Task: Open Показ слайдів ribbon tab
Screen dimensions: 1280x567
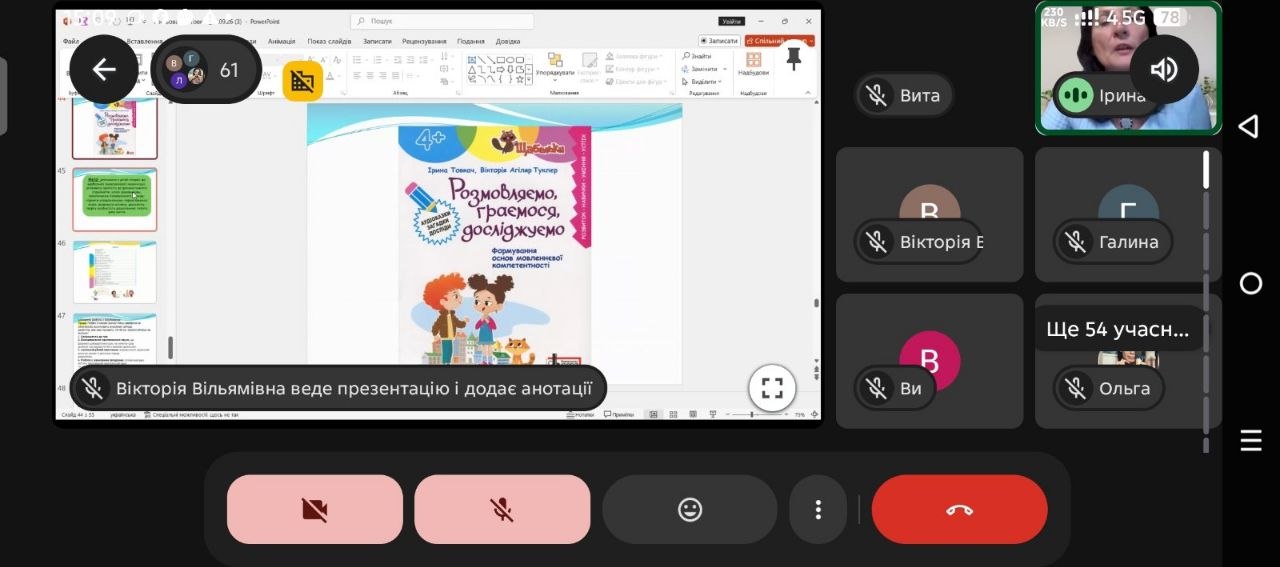Action: pos(329,41)
